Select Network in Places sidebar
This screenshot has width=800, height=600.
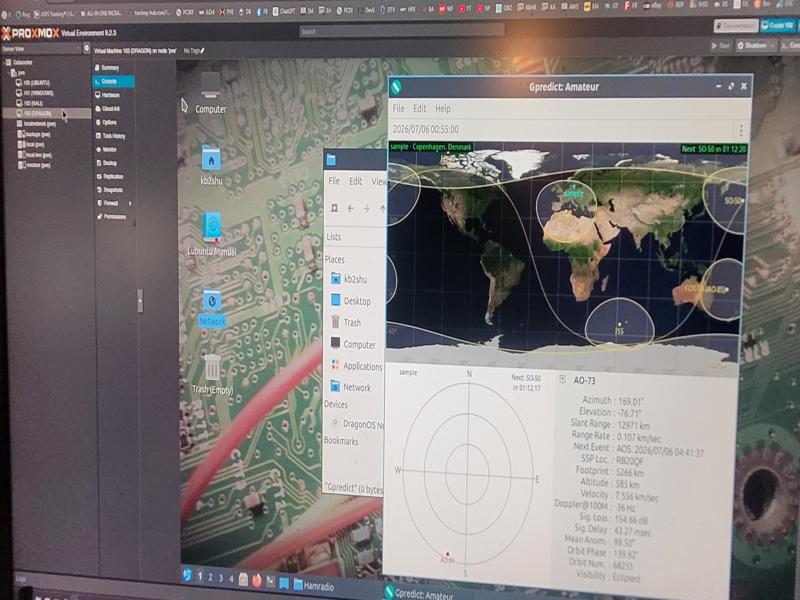[351, 387]
